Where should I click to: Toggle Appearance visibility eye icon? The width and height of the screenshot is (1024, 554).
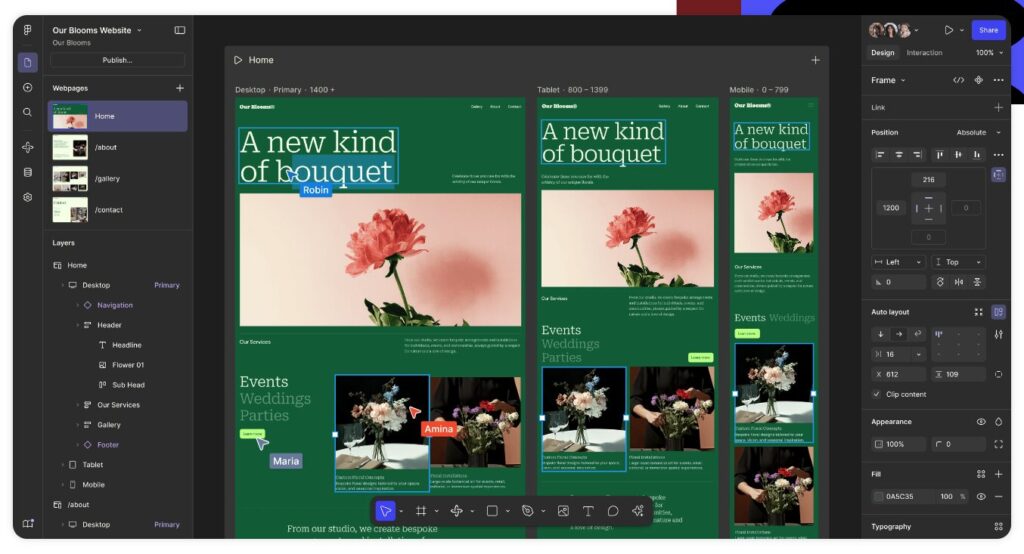click(981, 422)
